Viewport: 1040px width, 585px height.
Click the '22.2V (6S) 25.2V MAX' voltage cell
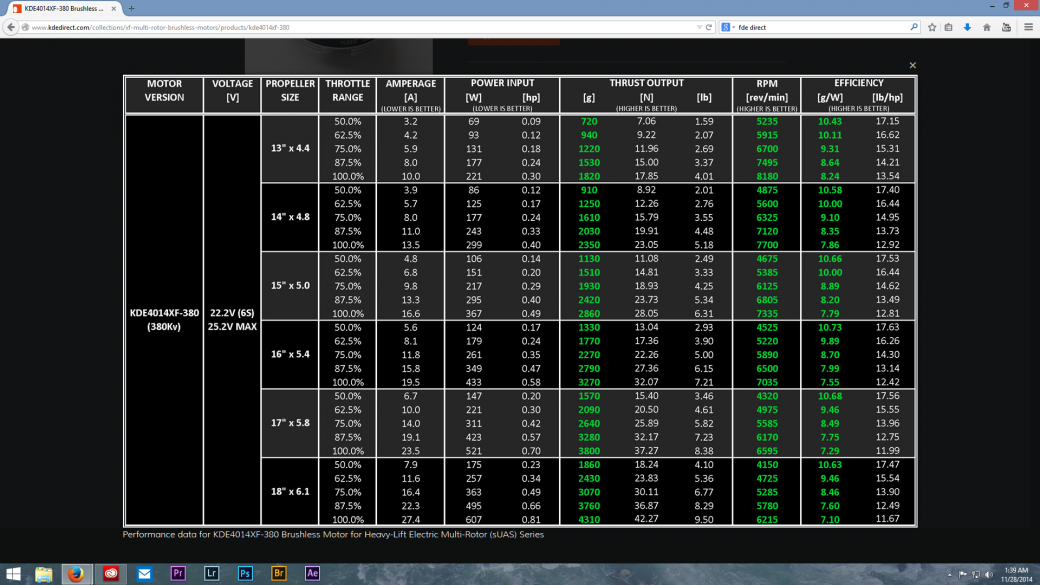pyautogui.click(x=232, y=320)
